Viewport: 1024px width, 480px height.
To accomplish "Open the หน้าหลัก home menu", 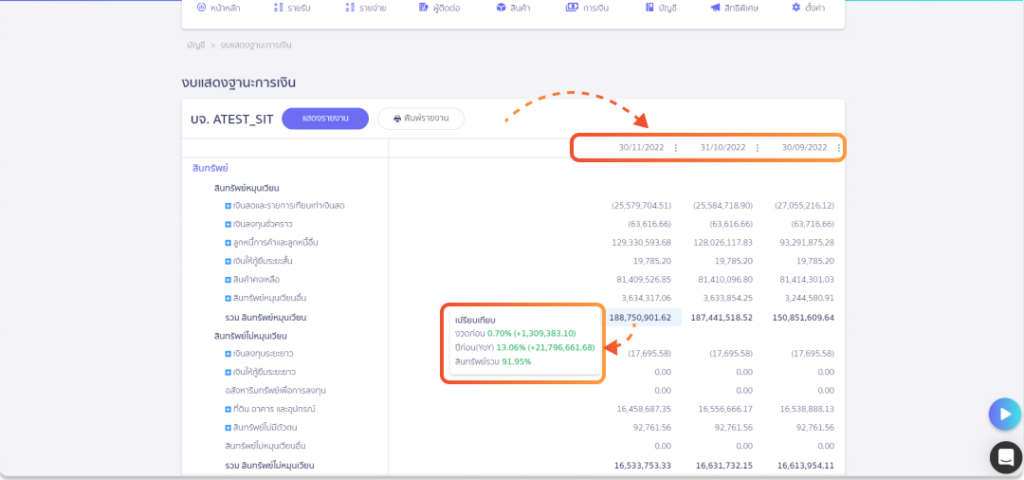I will click(x=218, y=8).
